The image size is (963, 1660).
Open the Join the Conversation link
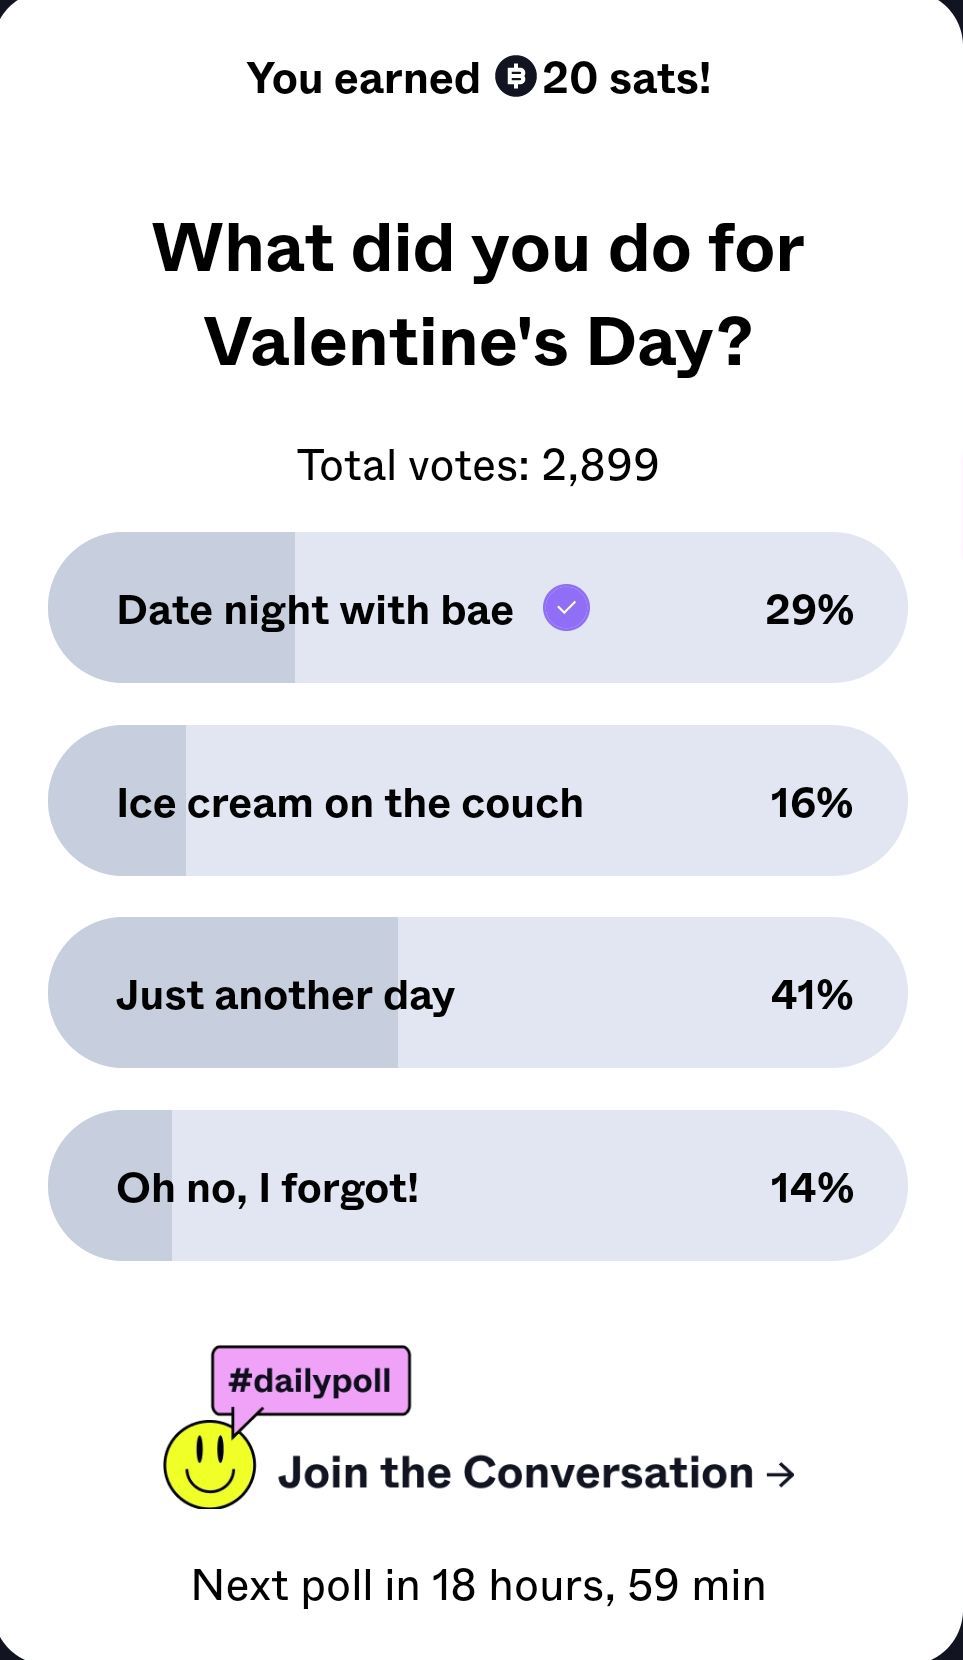515,1473
